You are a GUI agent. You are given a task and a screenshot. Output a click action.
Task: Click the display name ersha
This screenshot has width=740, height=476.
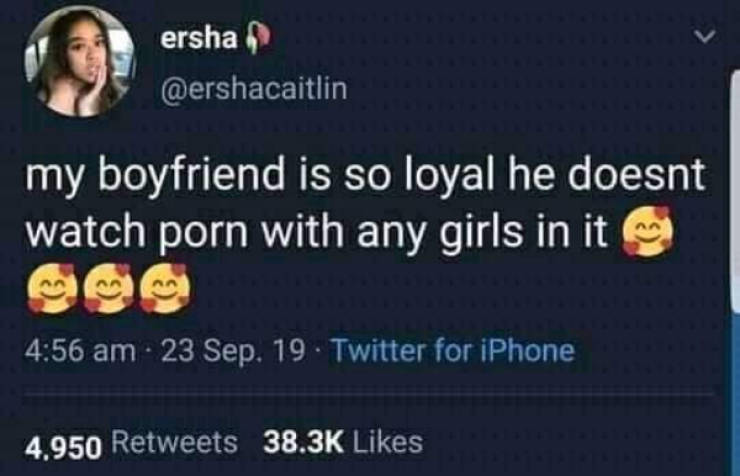(x=198, y=40)
